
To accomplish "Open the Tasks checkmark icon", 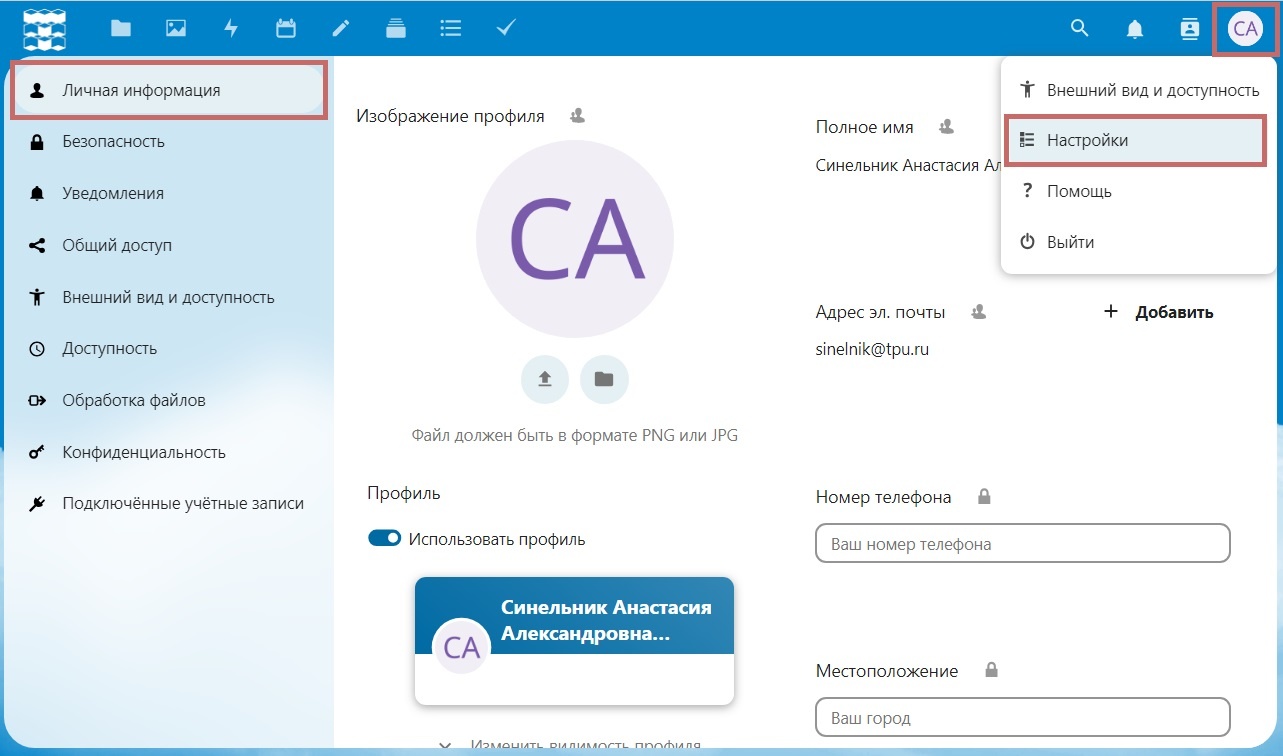I will 506,28.
